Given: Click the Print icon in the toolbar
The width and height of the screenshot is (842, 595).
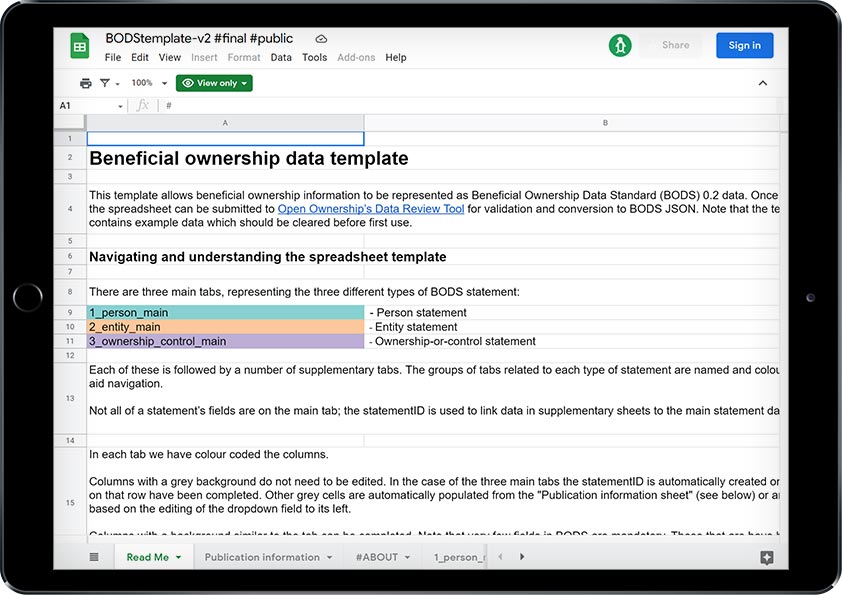Looking at the screenshot, I should (85, 83).
